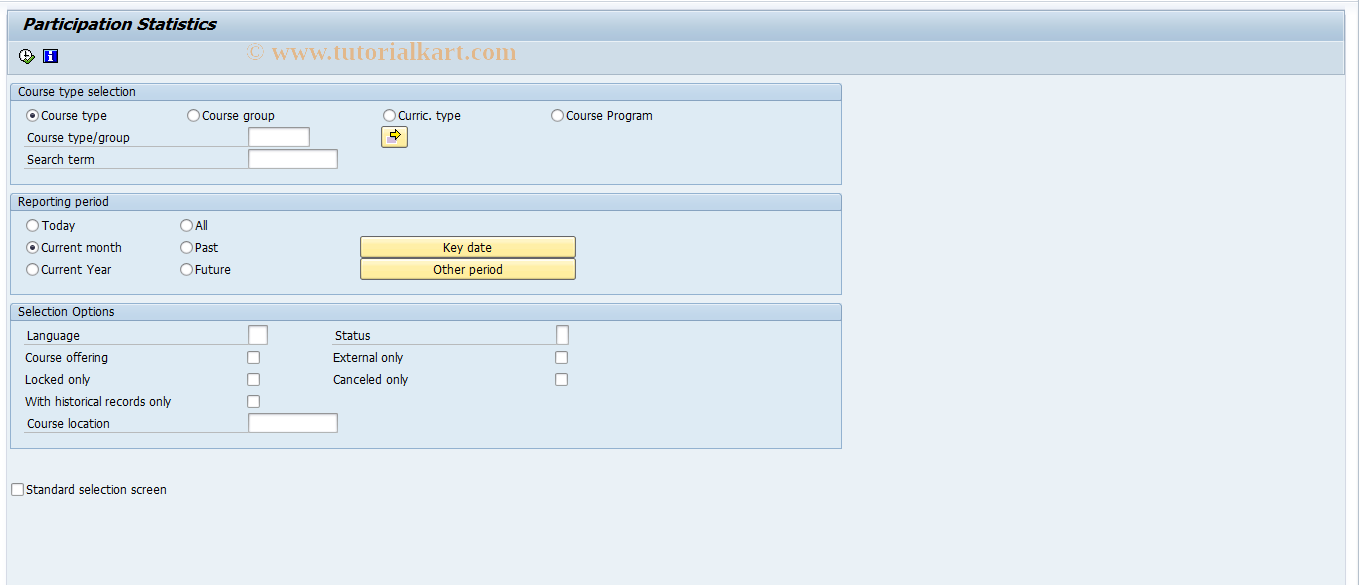Choose the Course Program option

point(557,116)
